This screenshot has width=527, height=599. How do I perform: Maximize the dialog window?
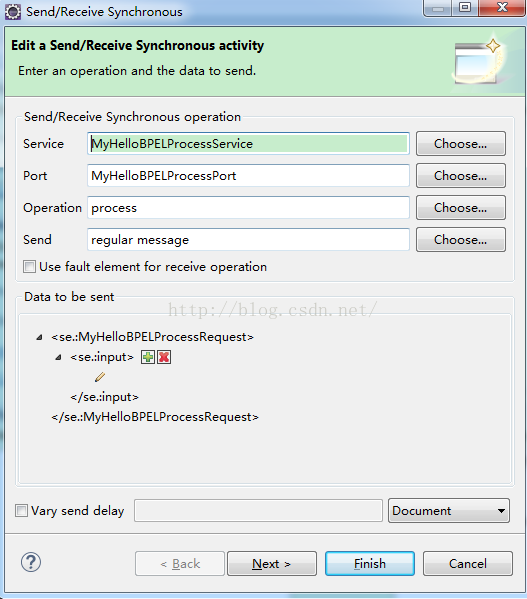465,8
